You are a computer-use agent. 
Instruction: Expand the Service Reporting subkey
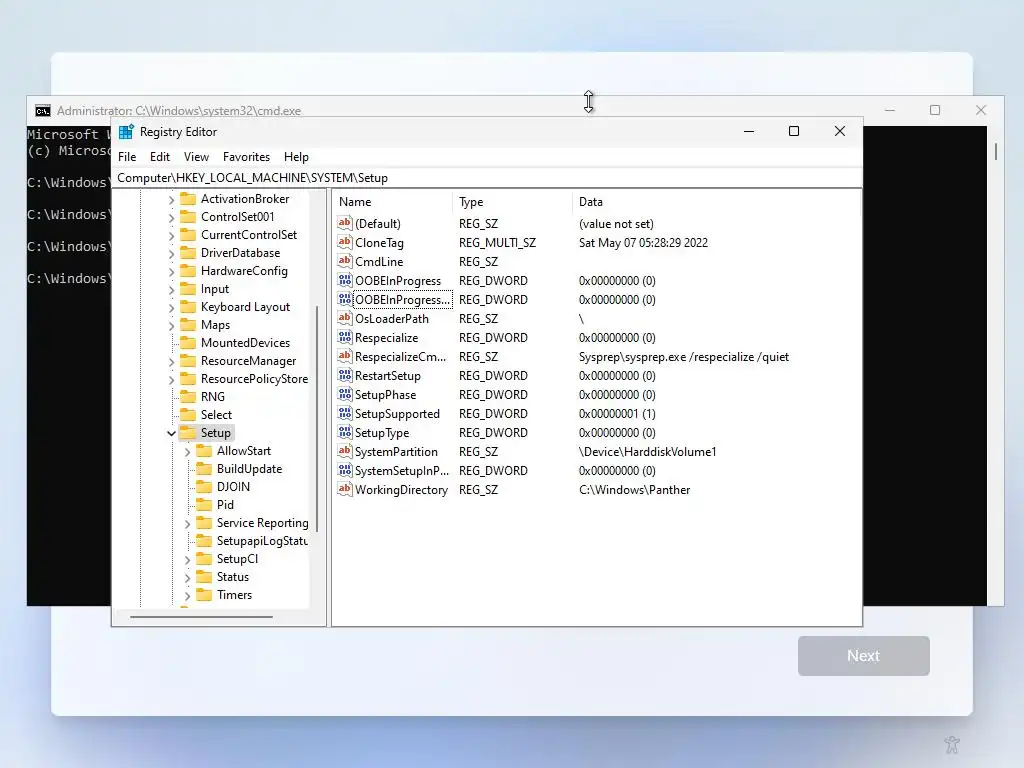pos(187,523)
